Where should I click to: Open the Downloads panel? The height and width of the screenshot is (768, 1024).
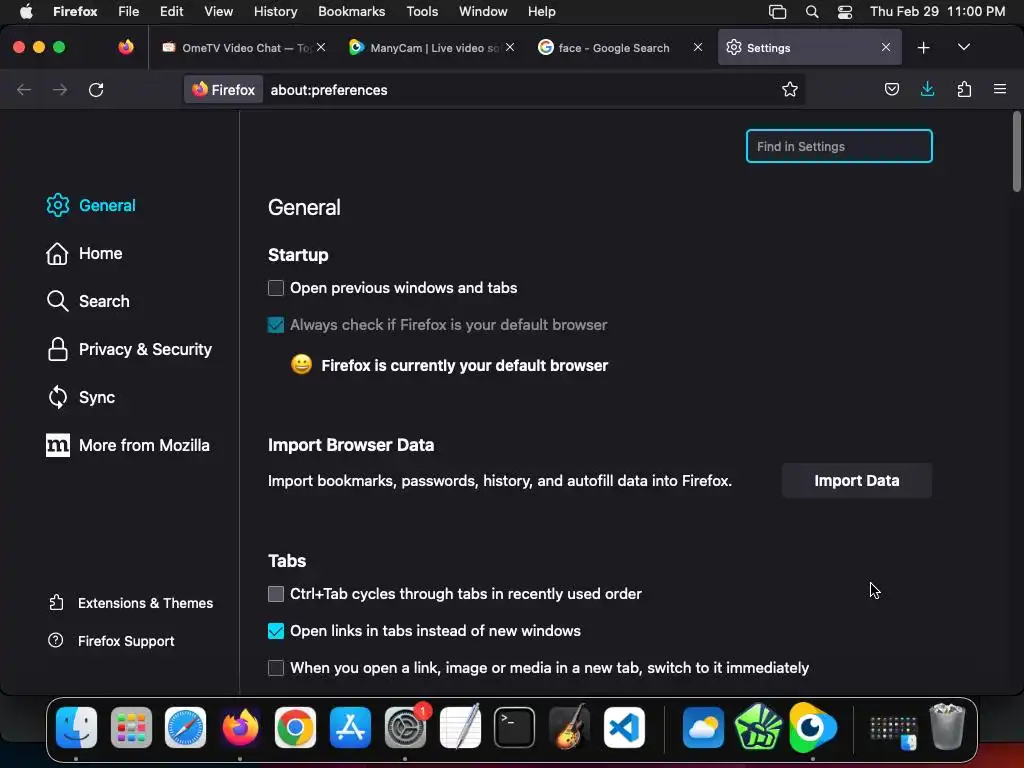pyautogui.click(x=927, y=89)
